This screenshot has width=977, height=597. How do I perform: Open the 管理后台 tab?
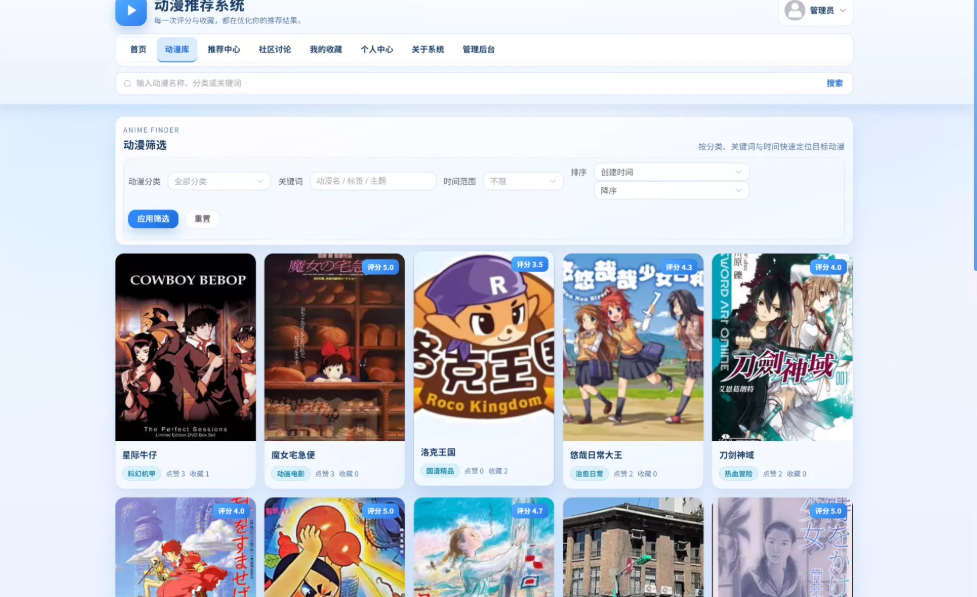pyautogui.click(x=479, y=50)
